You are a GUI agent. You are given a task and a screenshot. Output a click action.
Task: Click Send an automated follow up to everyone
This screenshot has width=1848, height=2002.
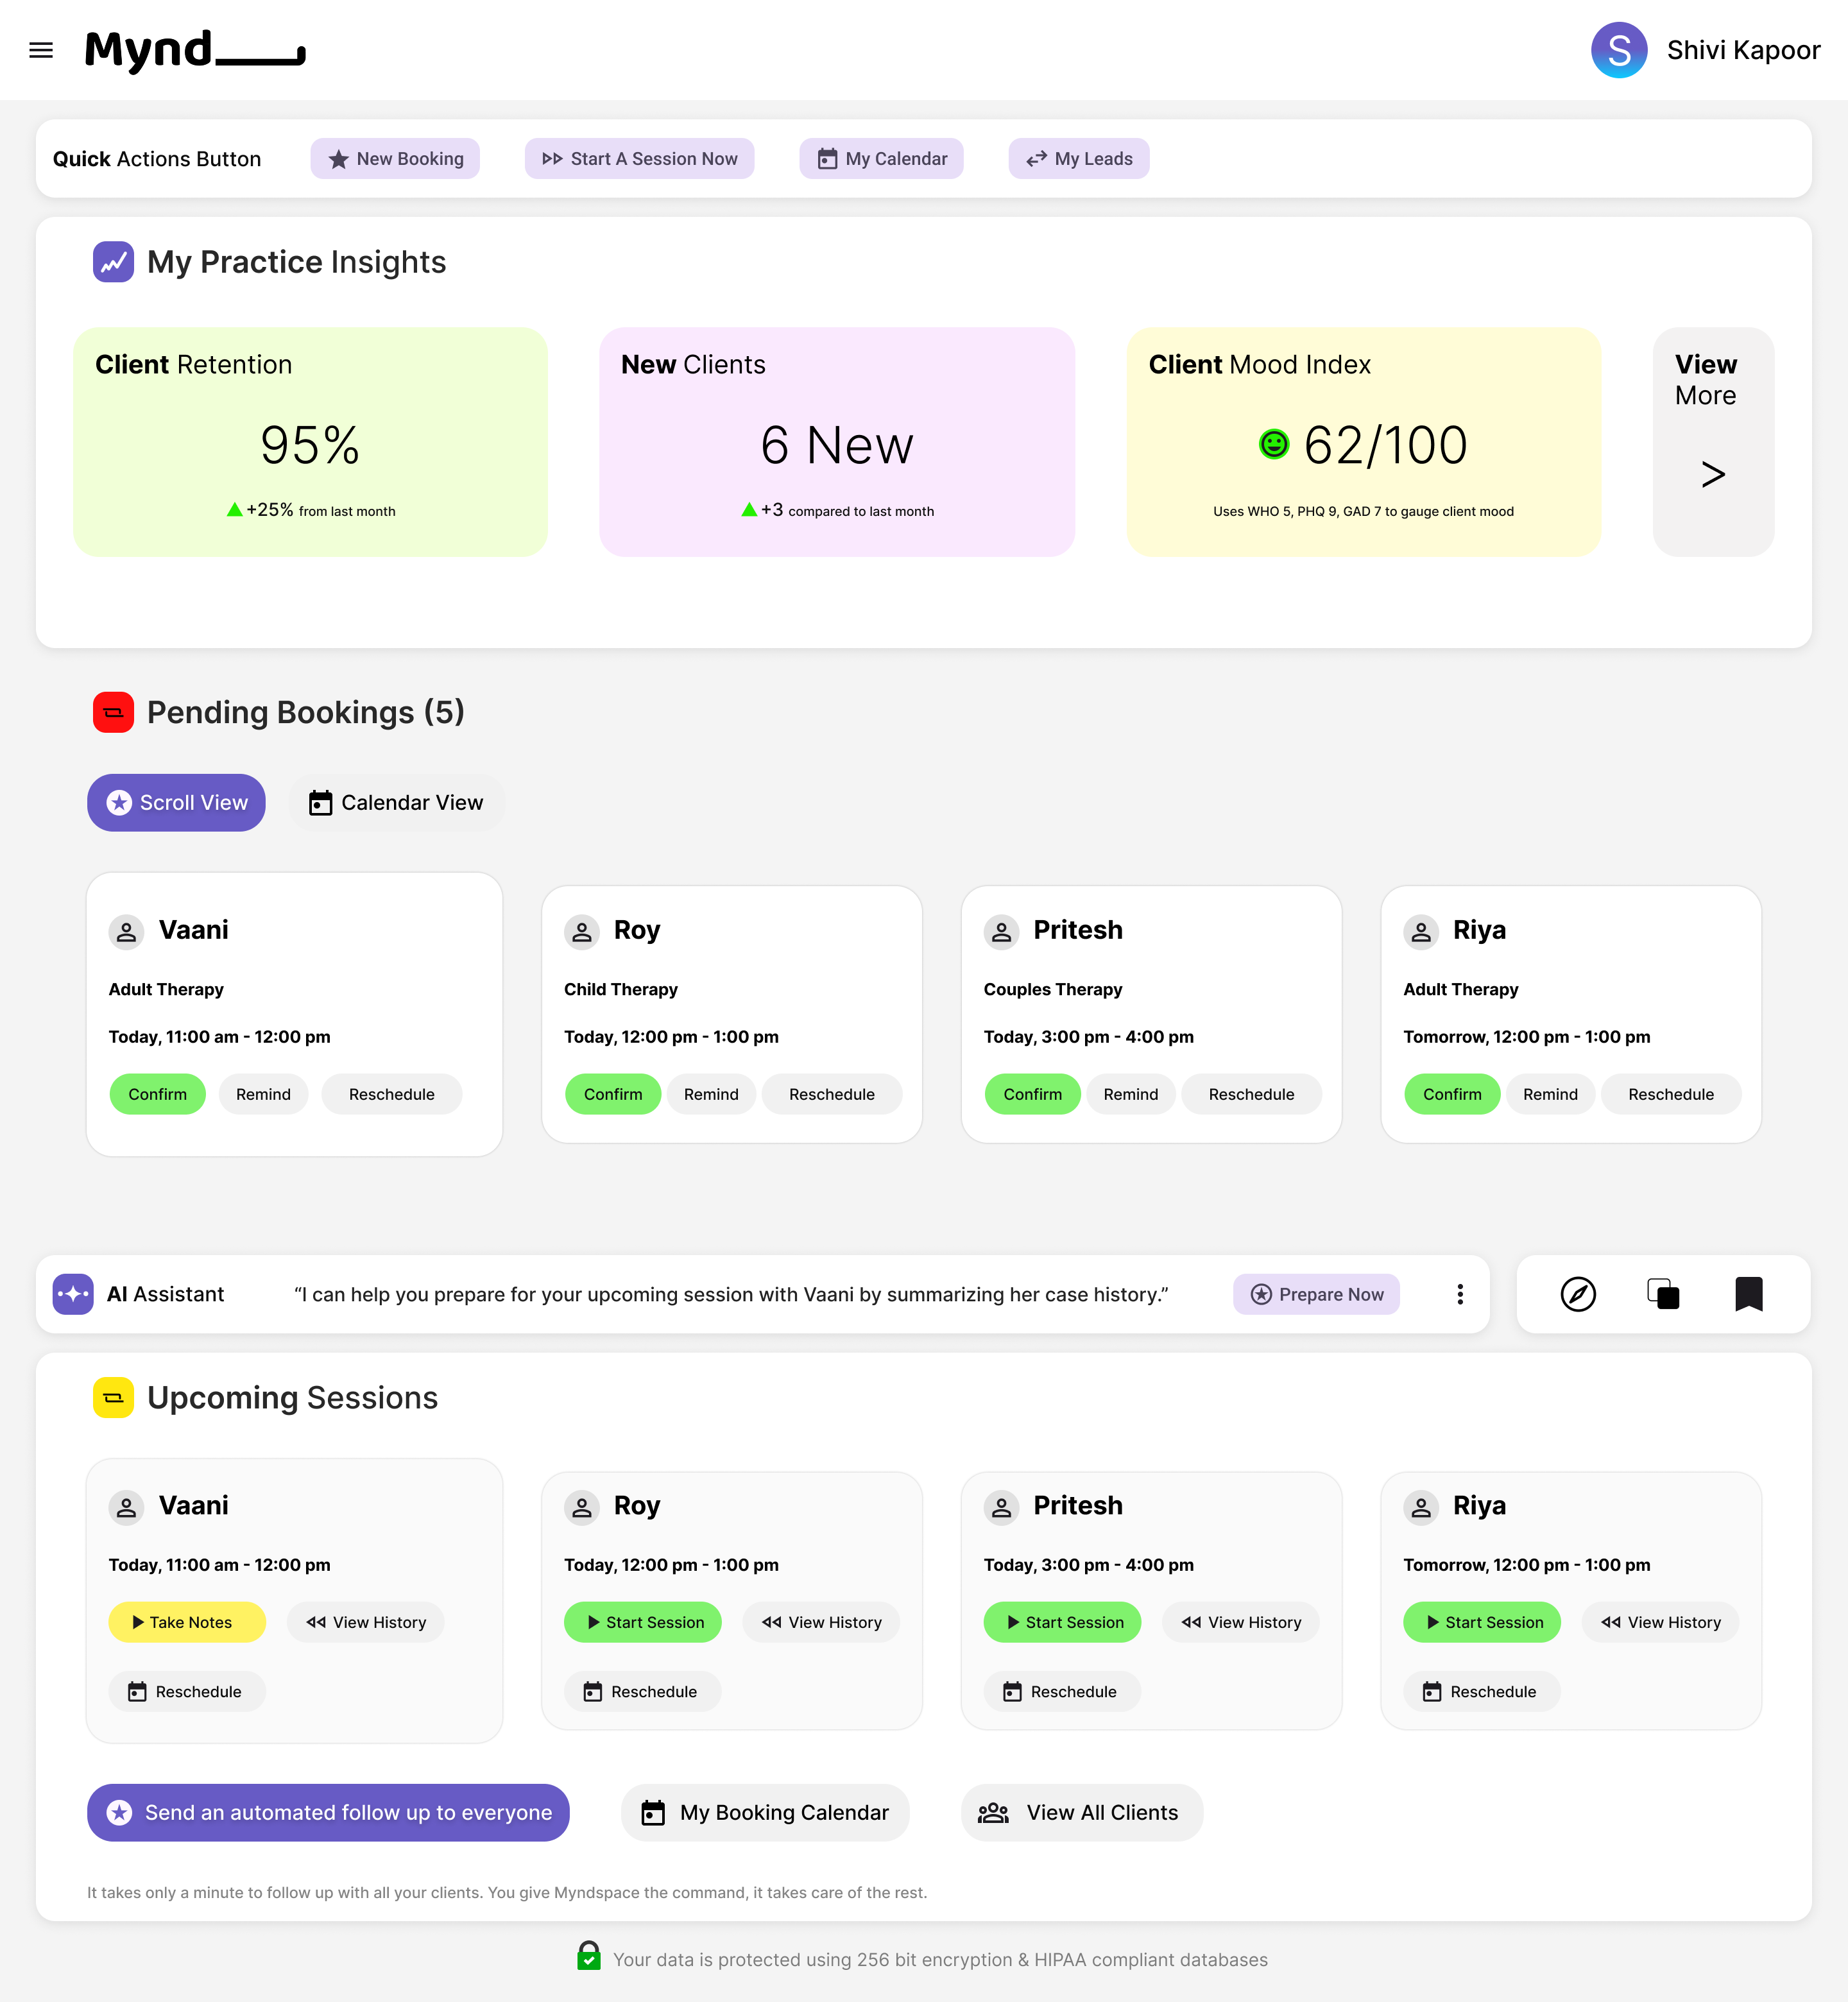328,1812
